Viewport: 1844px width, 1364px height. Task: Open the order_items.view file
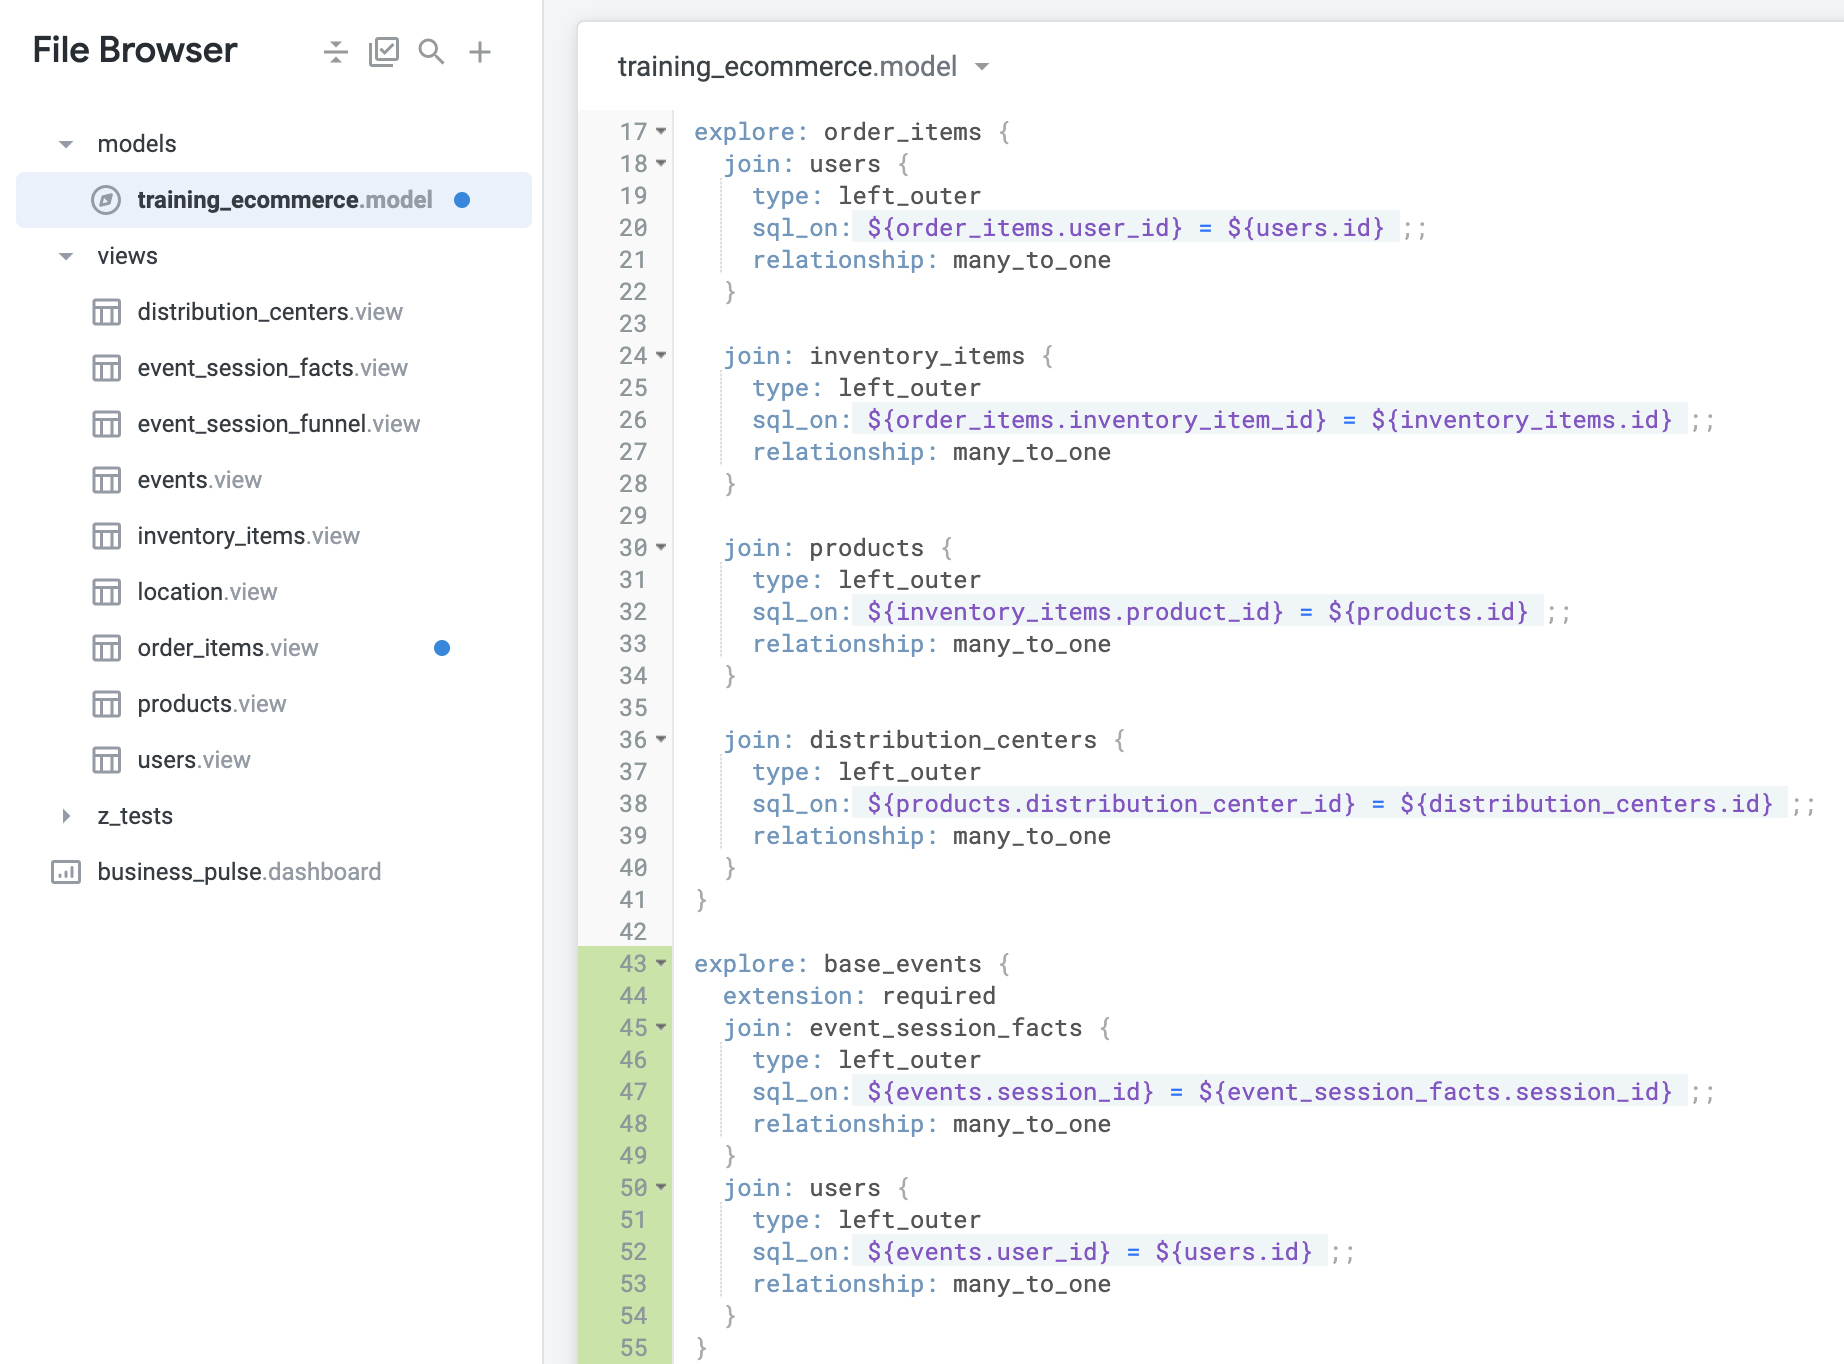227,648
